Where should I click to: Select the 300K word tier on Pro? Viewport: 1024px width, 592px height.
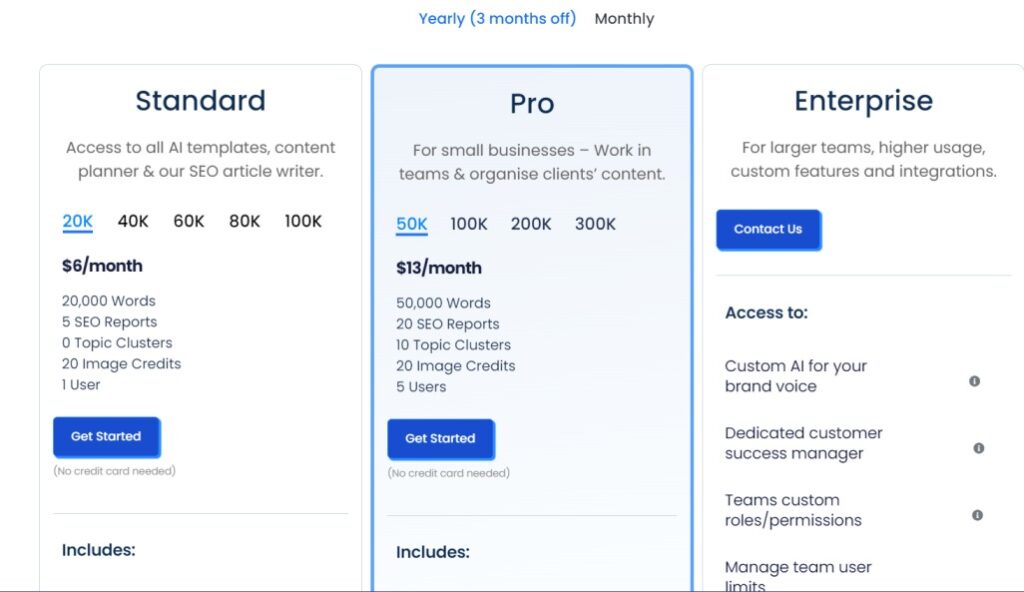pyautogui.click(x=595, y=224)
